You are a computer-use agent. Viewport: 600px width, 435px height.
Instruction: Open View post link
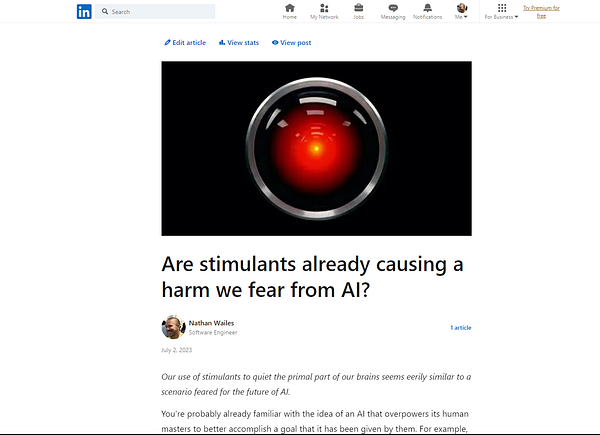(292, 42)
